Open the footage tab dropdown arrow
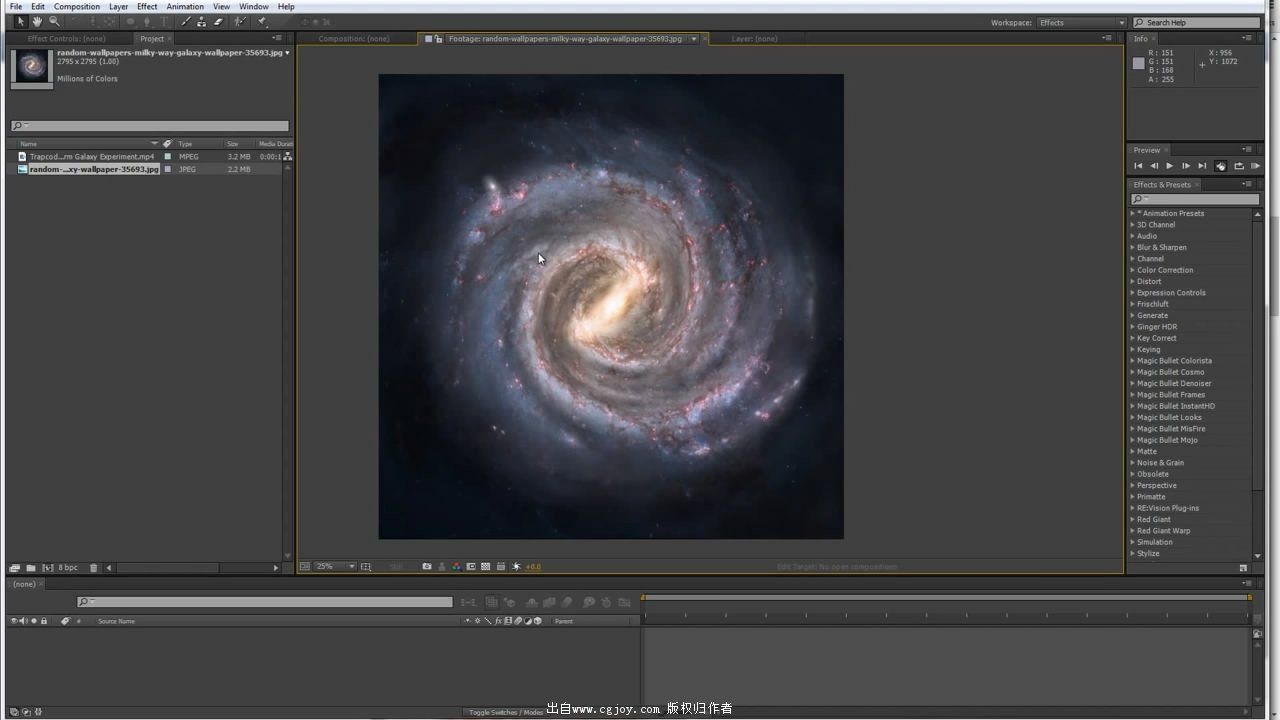This screenshot has height=720, width=1280. [x=694, y=39]
